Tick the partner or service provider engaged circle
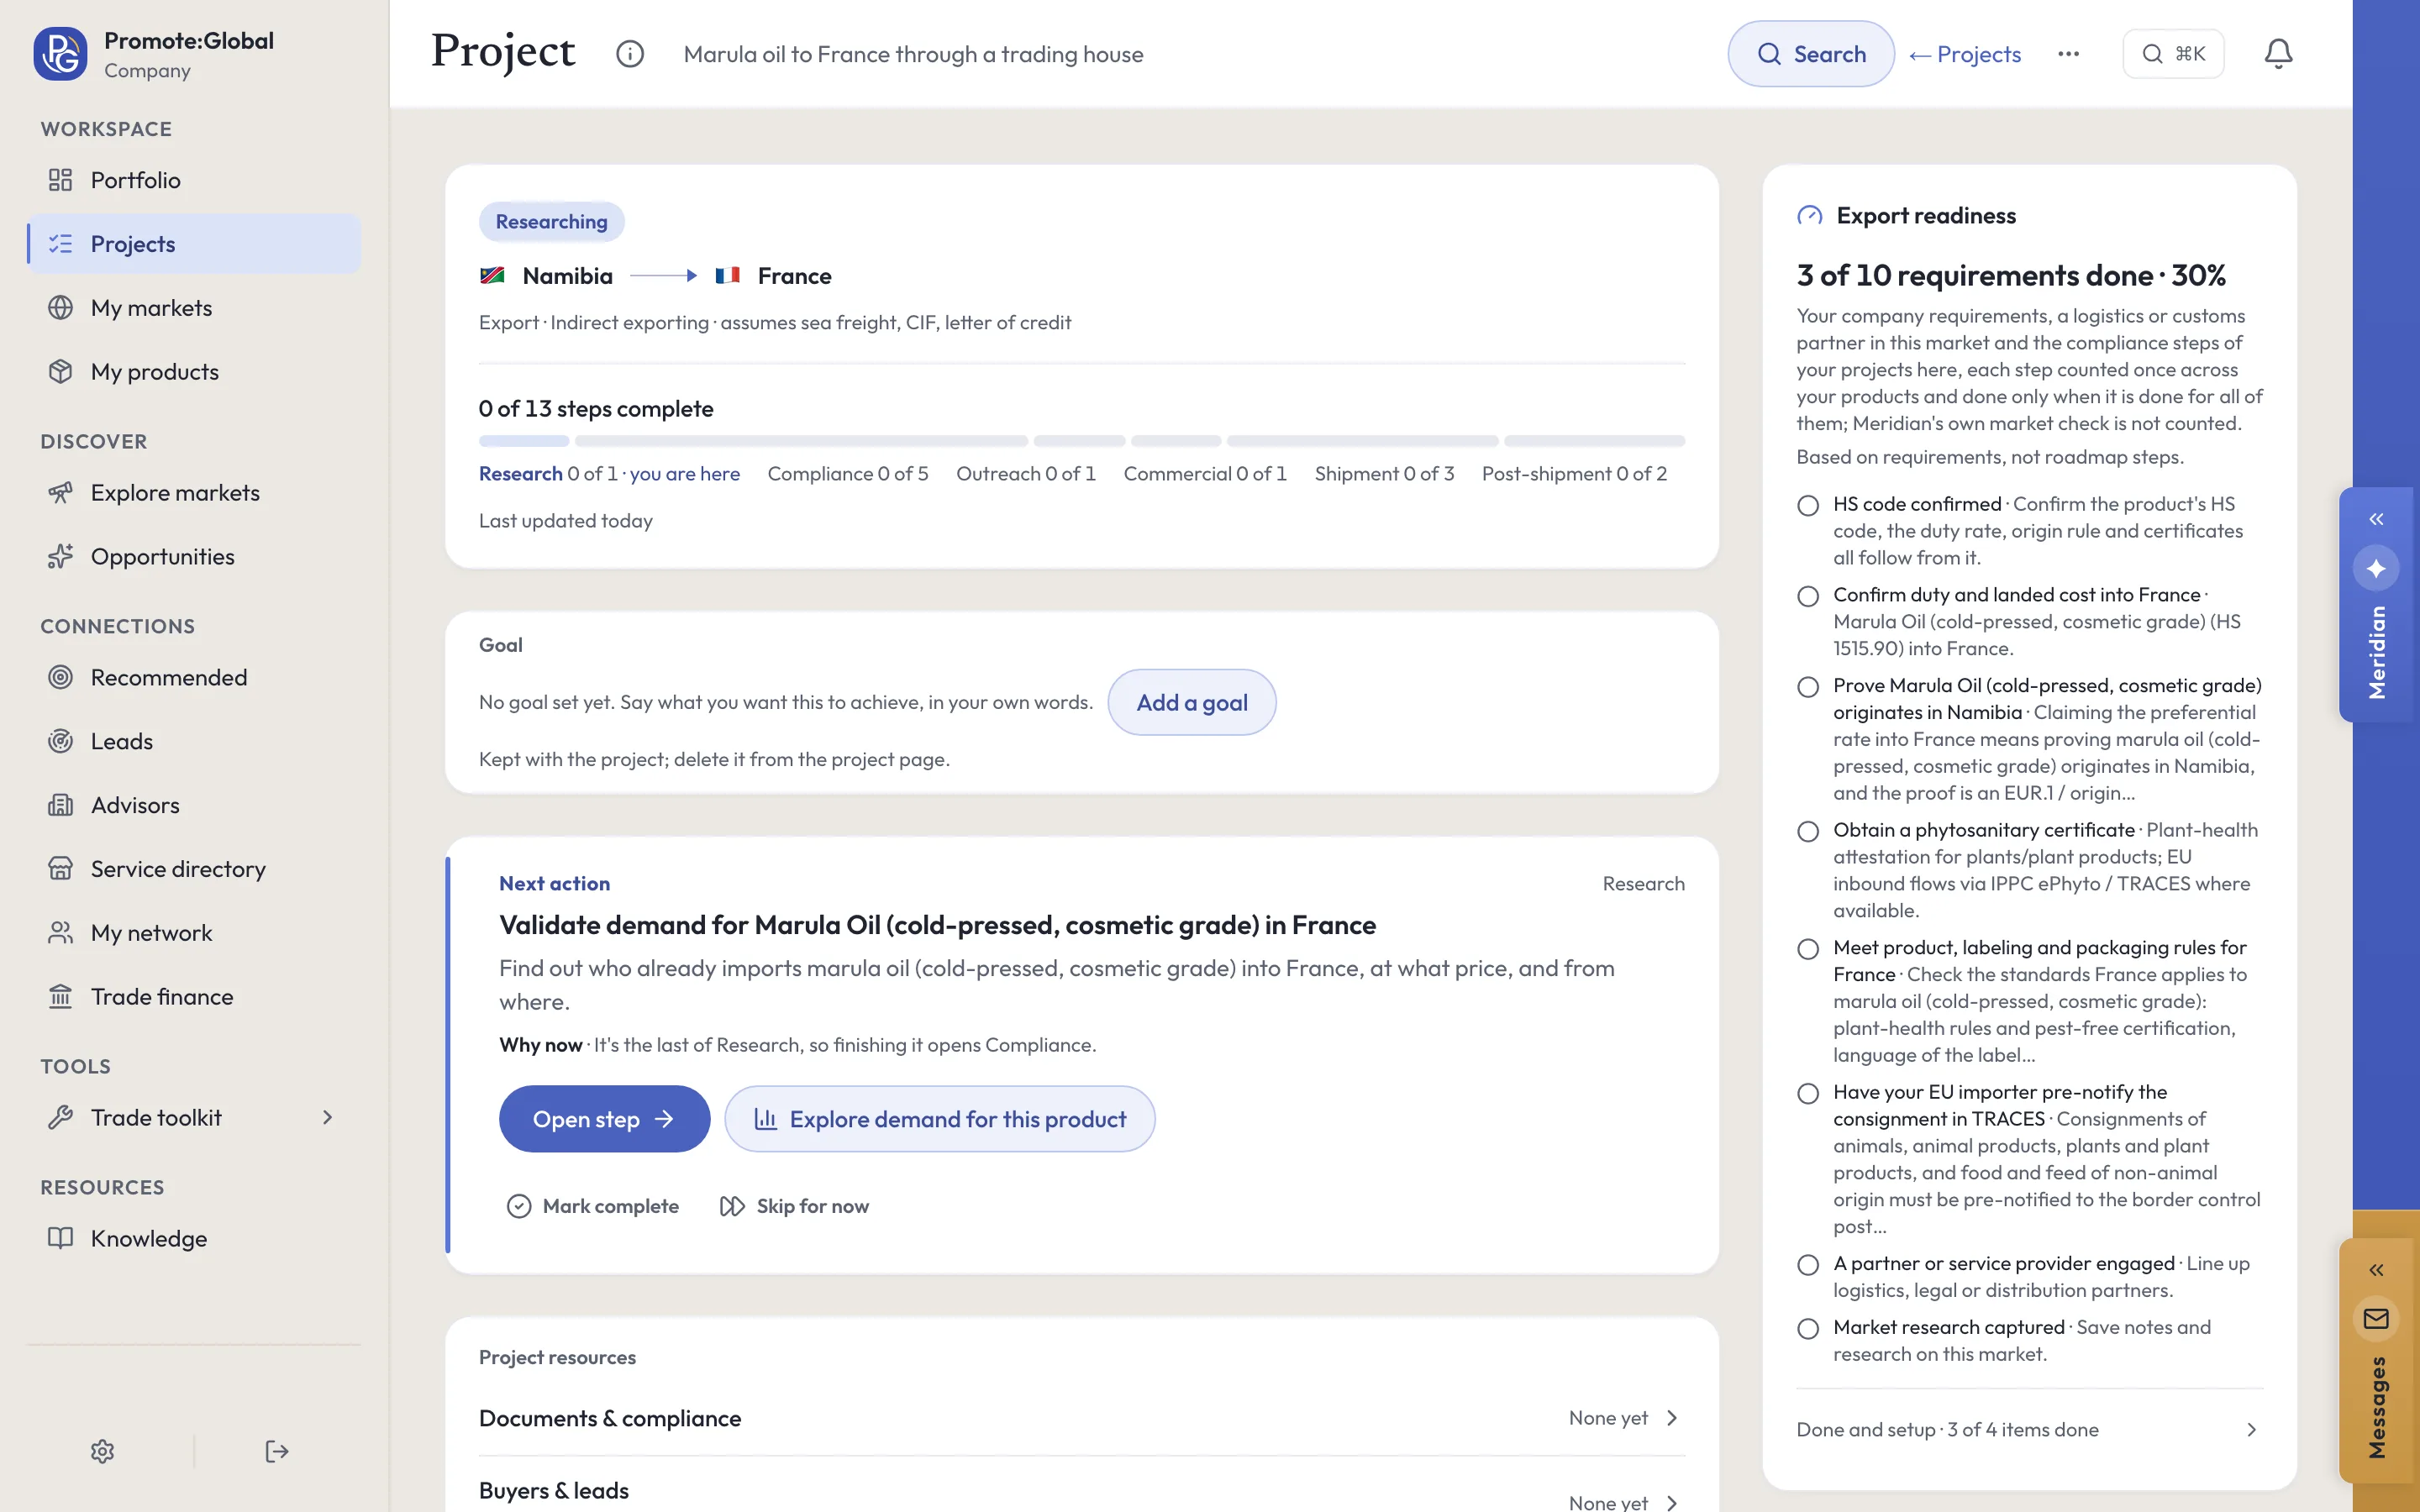 tap(1808, 1265)
